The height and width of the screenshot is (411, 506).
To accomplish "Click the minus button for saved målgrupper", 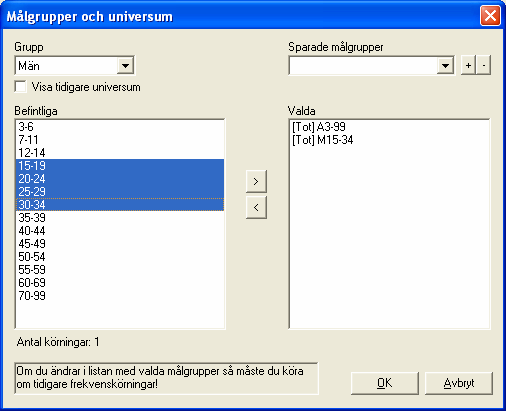I will [484, 65].
